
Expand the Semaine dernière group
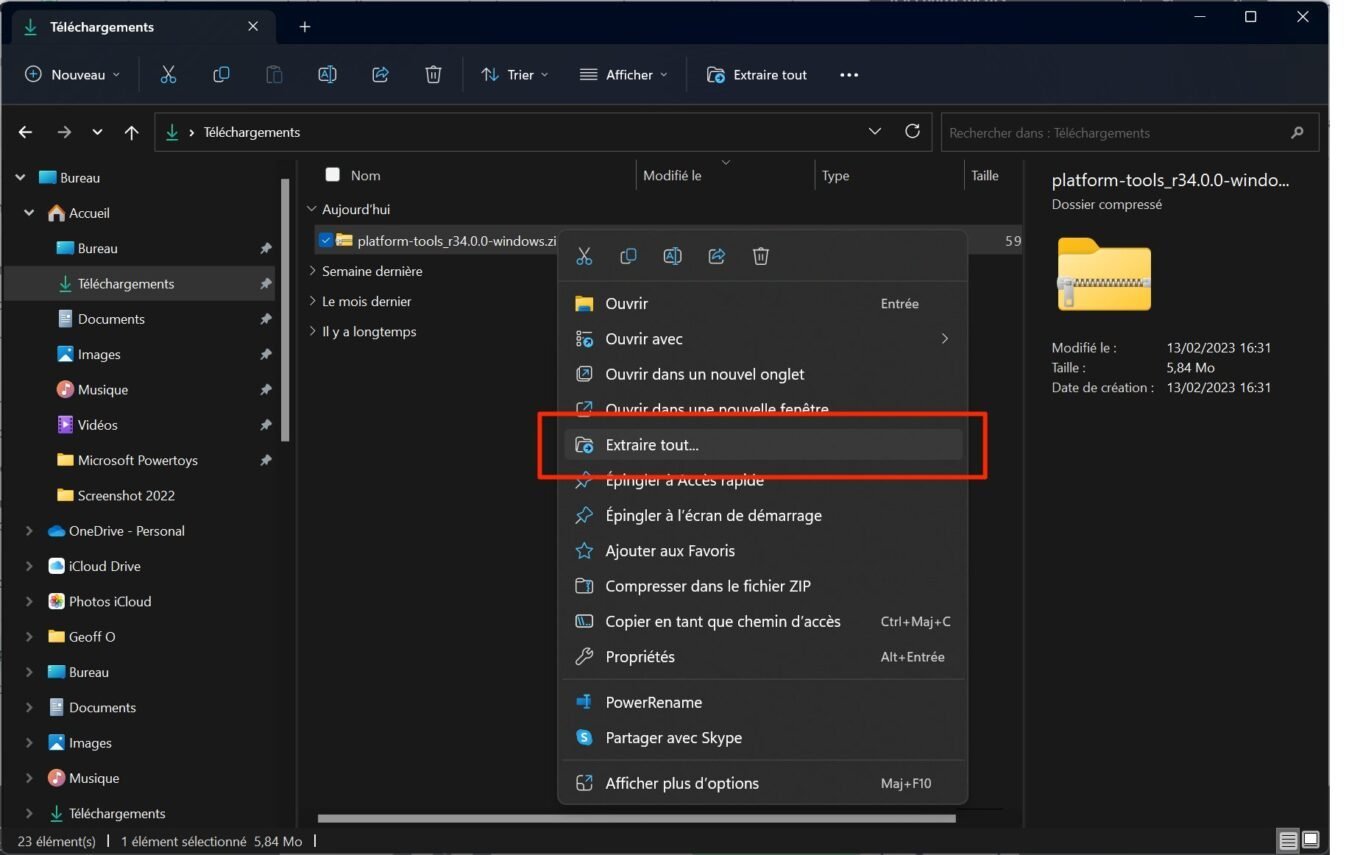[312, 271]
